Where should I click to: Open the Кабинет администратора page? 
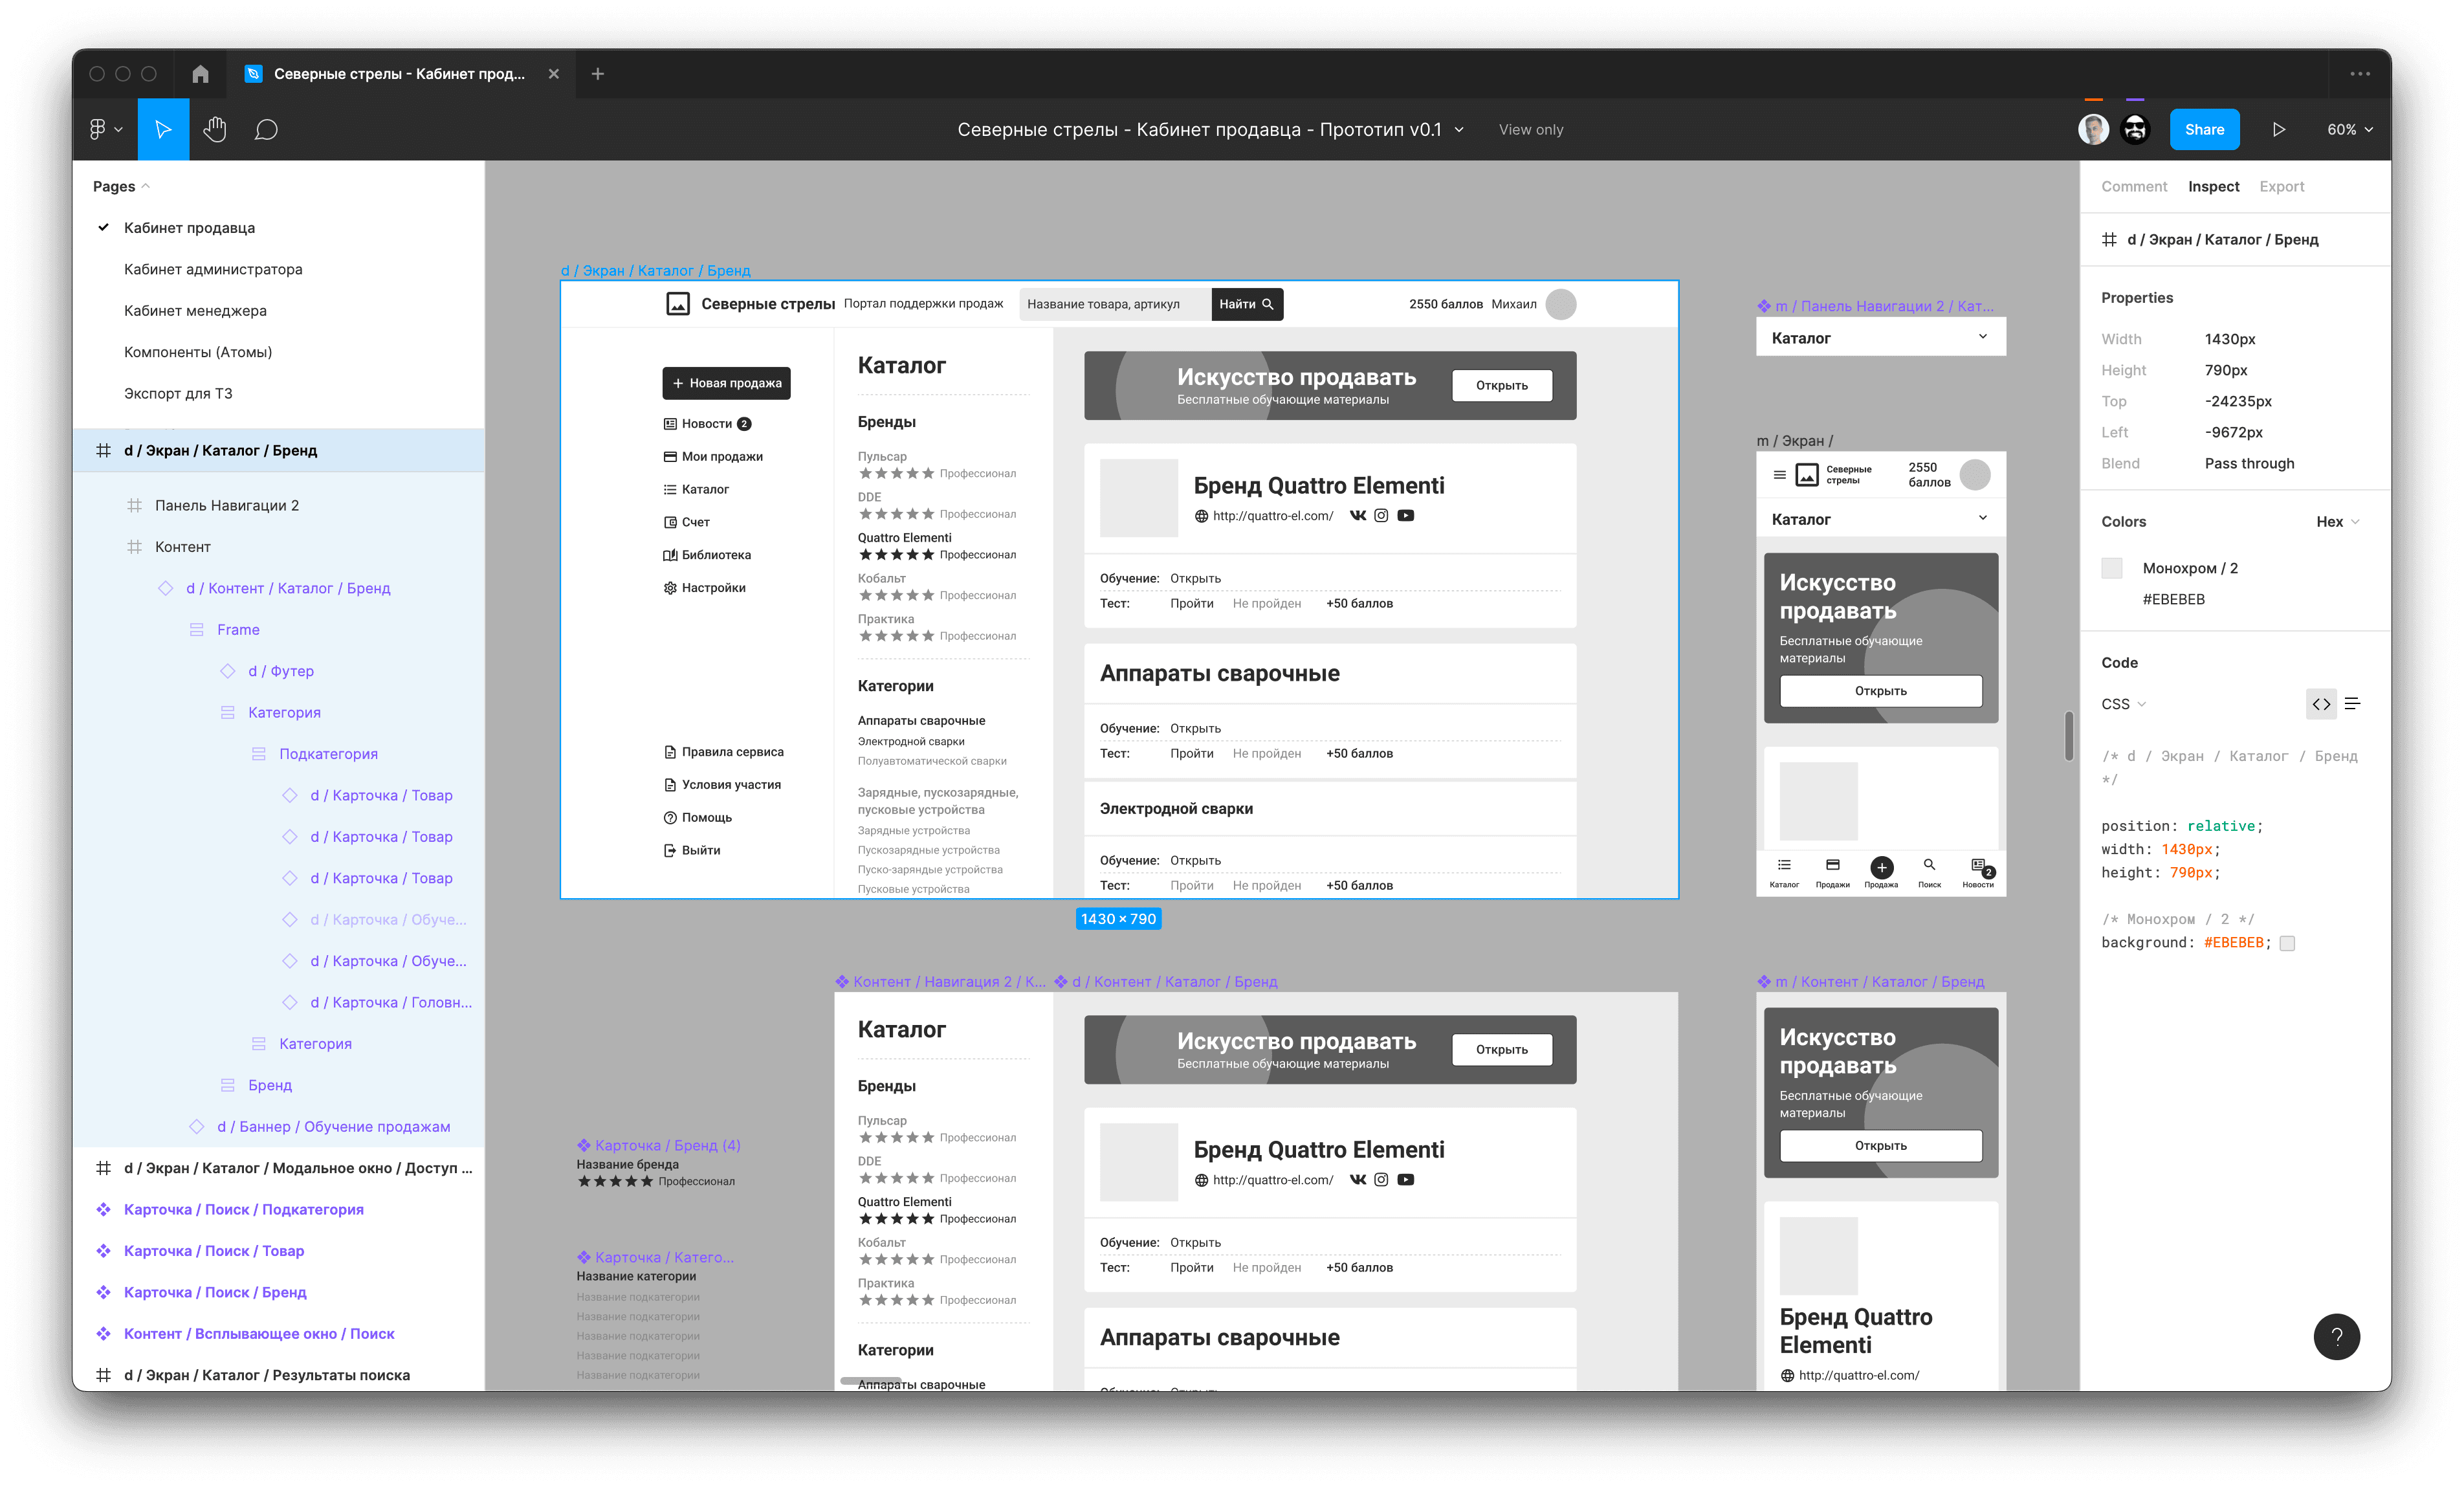tap(213, 269)
